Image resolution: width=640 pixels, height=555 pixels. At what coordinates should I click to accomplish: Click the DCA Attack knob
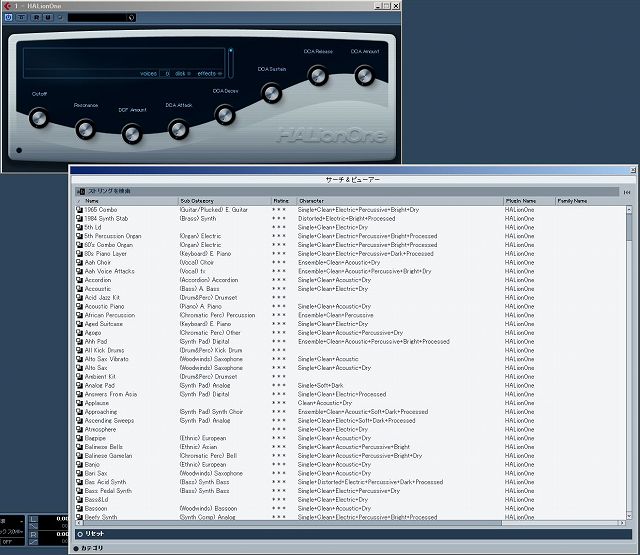pos(178,129)
